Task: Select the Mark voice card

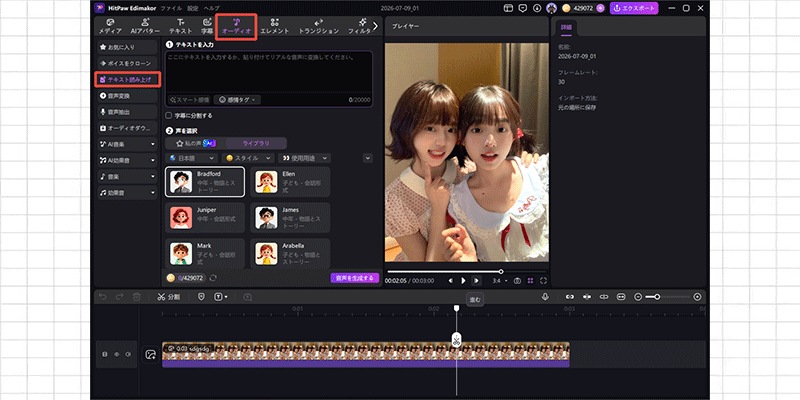Action: [x=205, y=253]
